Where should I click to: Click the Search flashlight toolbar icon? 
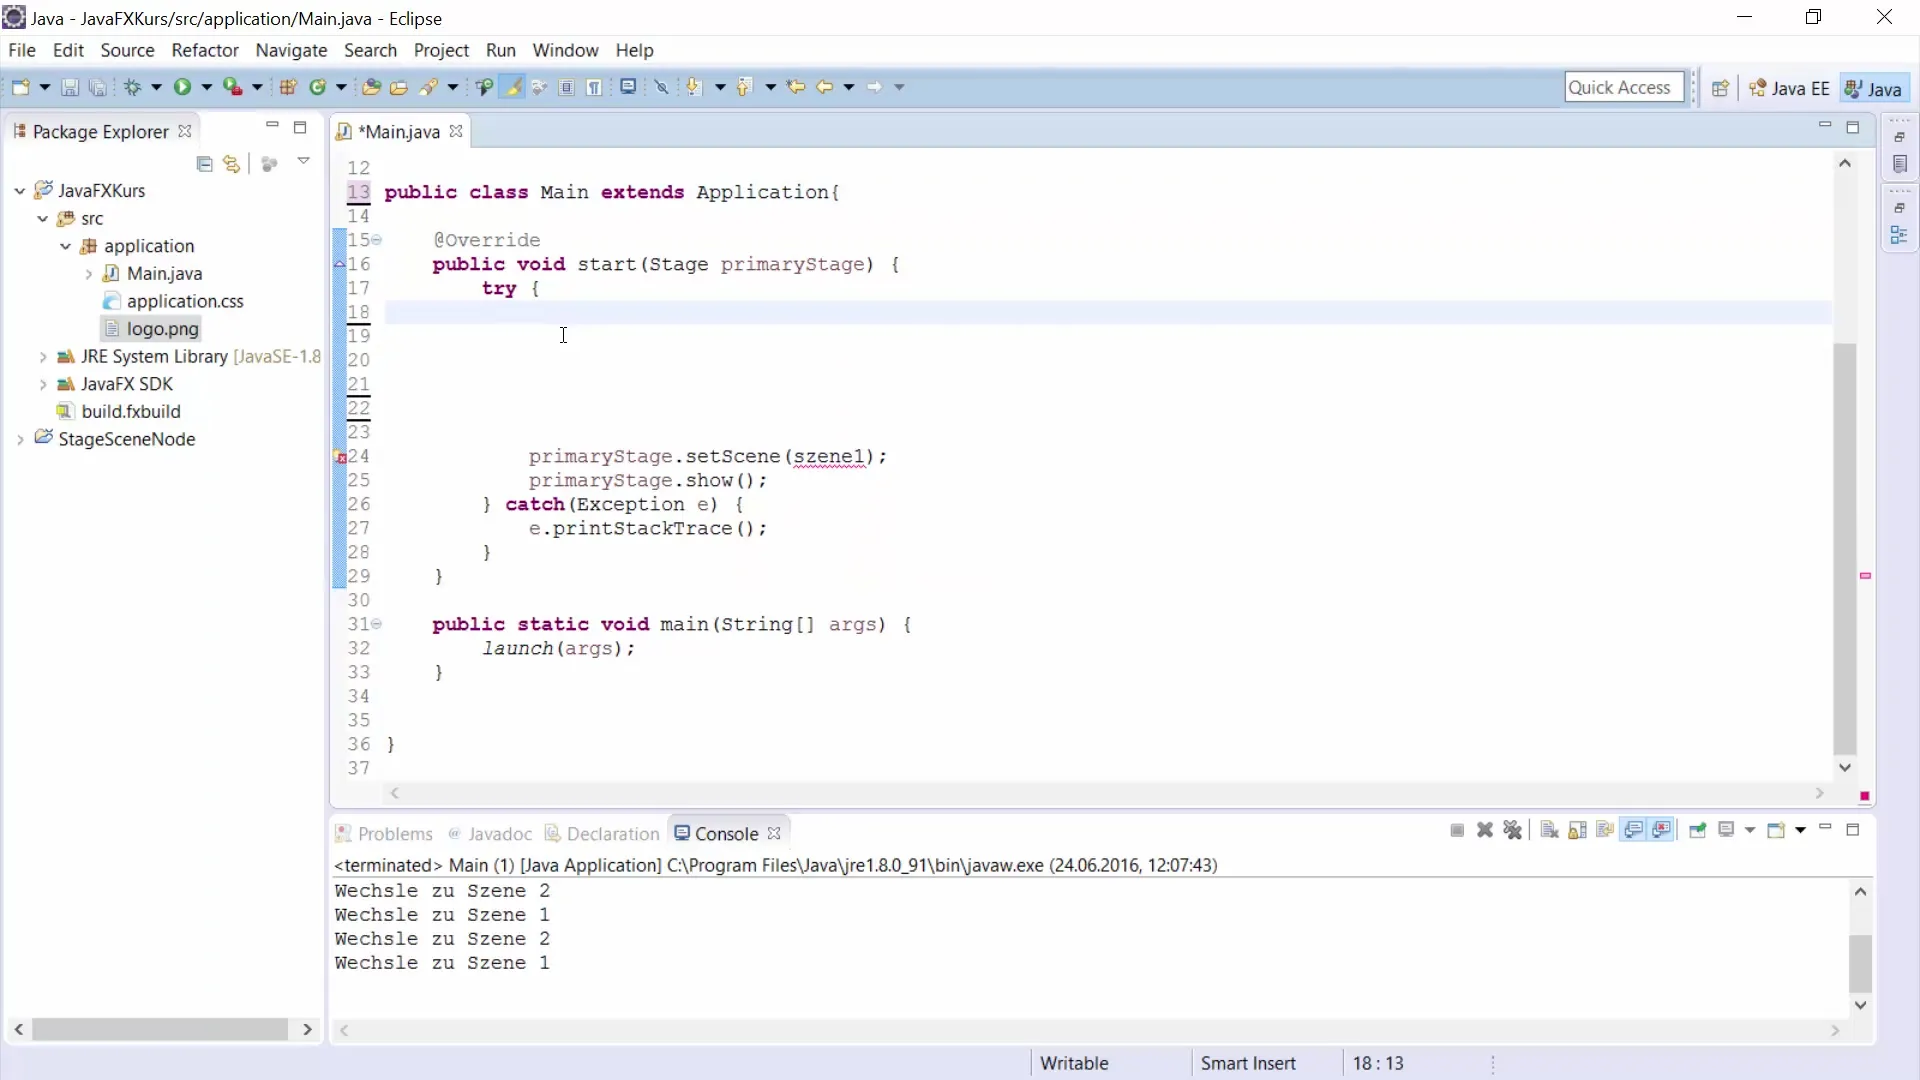click(x=429, y=87)
